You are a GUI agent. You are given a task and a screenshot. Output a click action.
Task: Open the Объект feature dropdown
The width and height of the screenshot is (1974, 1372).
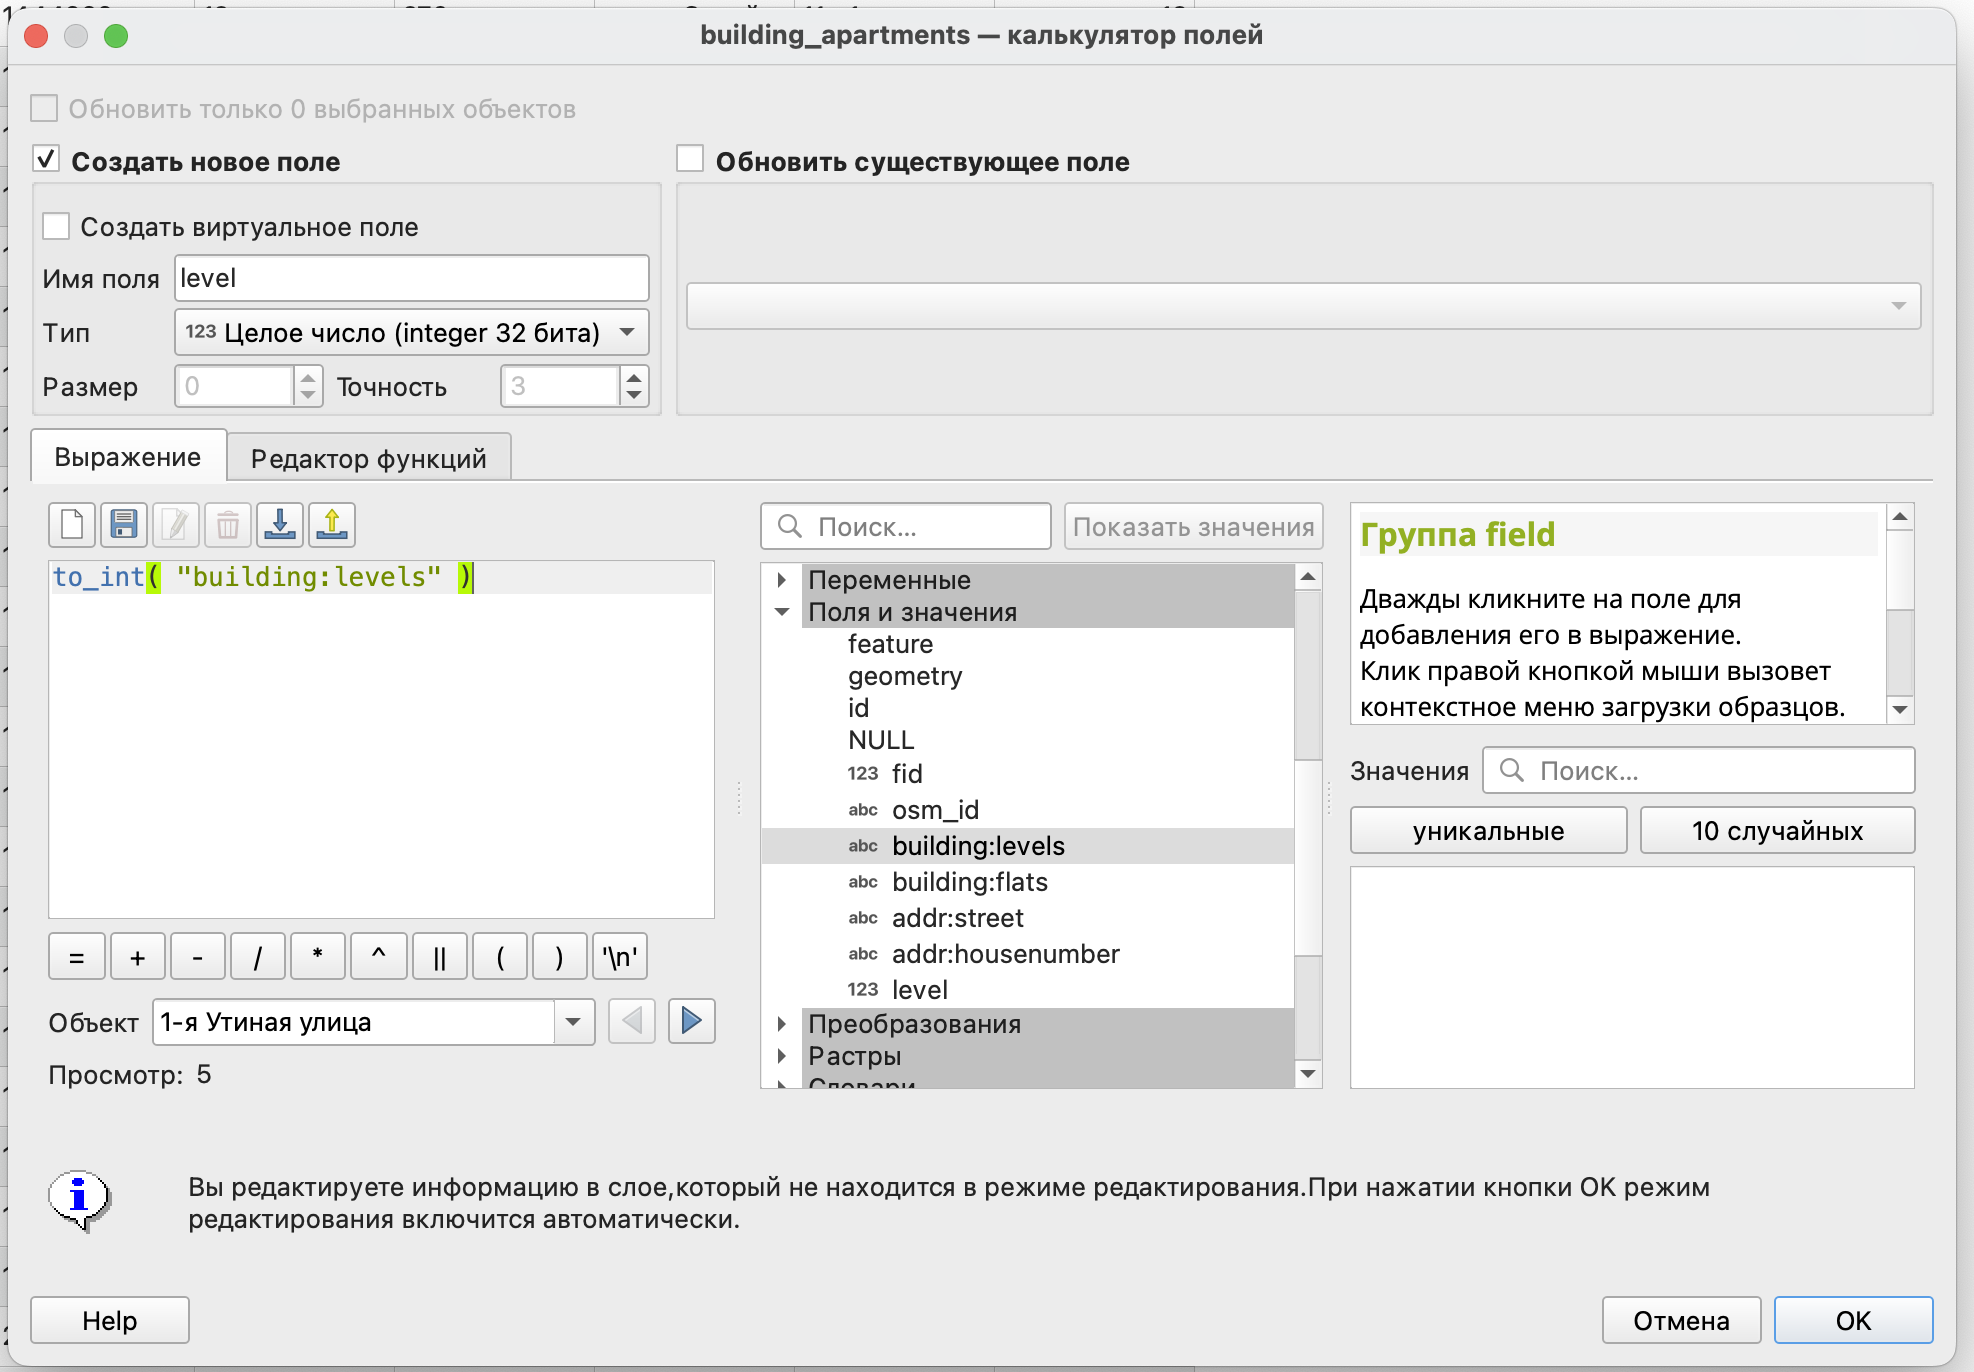573,1022
